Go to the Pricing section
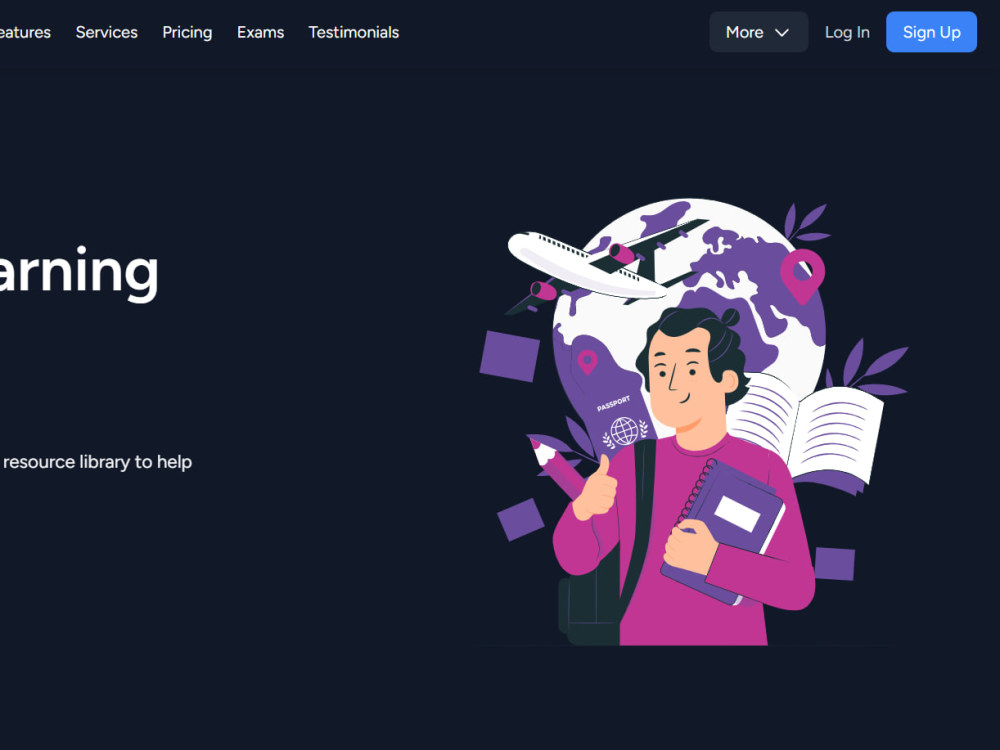This screenshot has height=750, width=1000. coord(187,32)
